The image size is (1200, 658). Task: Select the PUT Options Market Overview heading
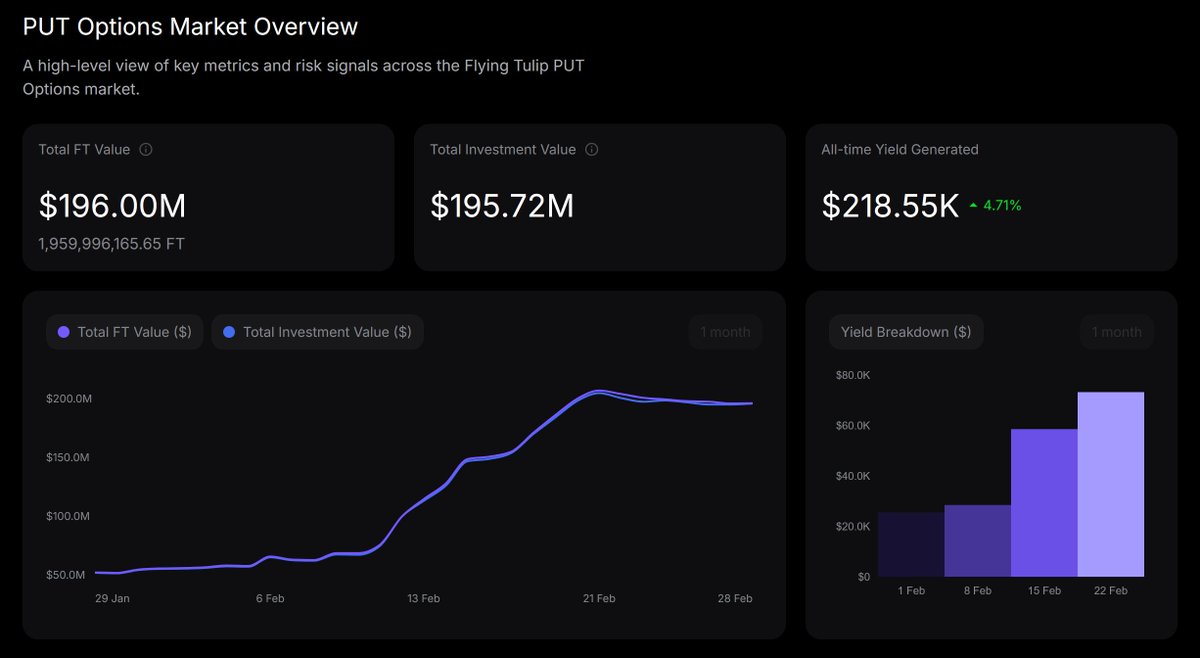[189, 27]
